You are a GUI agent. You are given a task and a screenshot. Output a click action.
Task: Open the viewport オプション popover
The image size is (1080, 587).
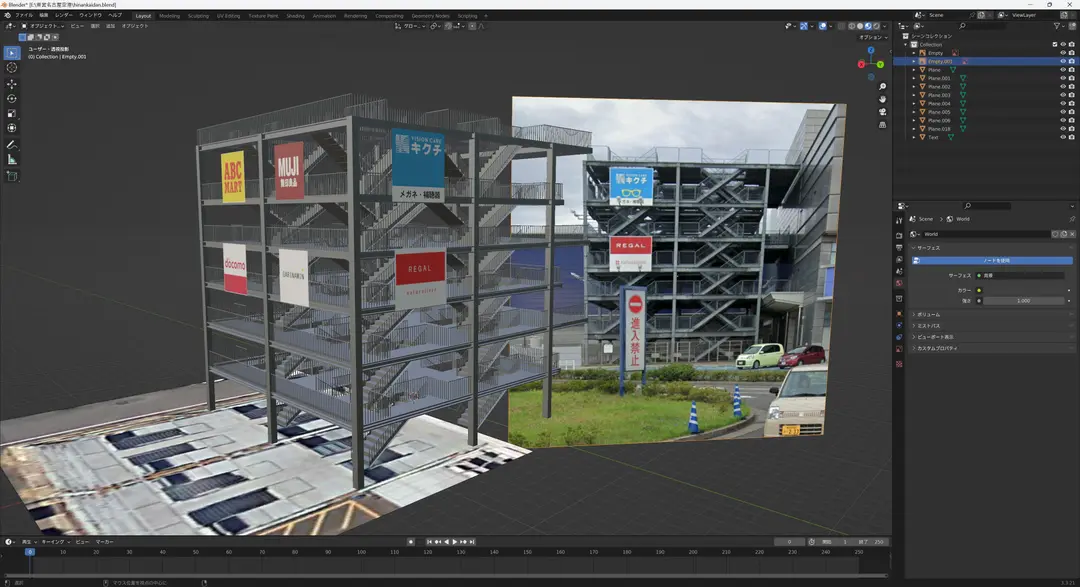(x=872, y=37)
